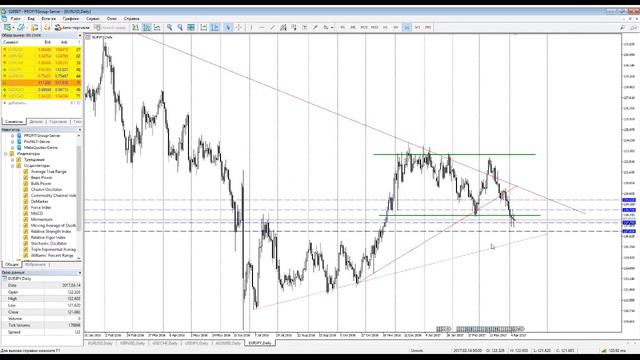The width and height of the screenshot is (640, 360).
Task: Switch to Избранное tab in Navigator
Action: click(36, 264)
